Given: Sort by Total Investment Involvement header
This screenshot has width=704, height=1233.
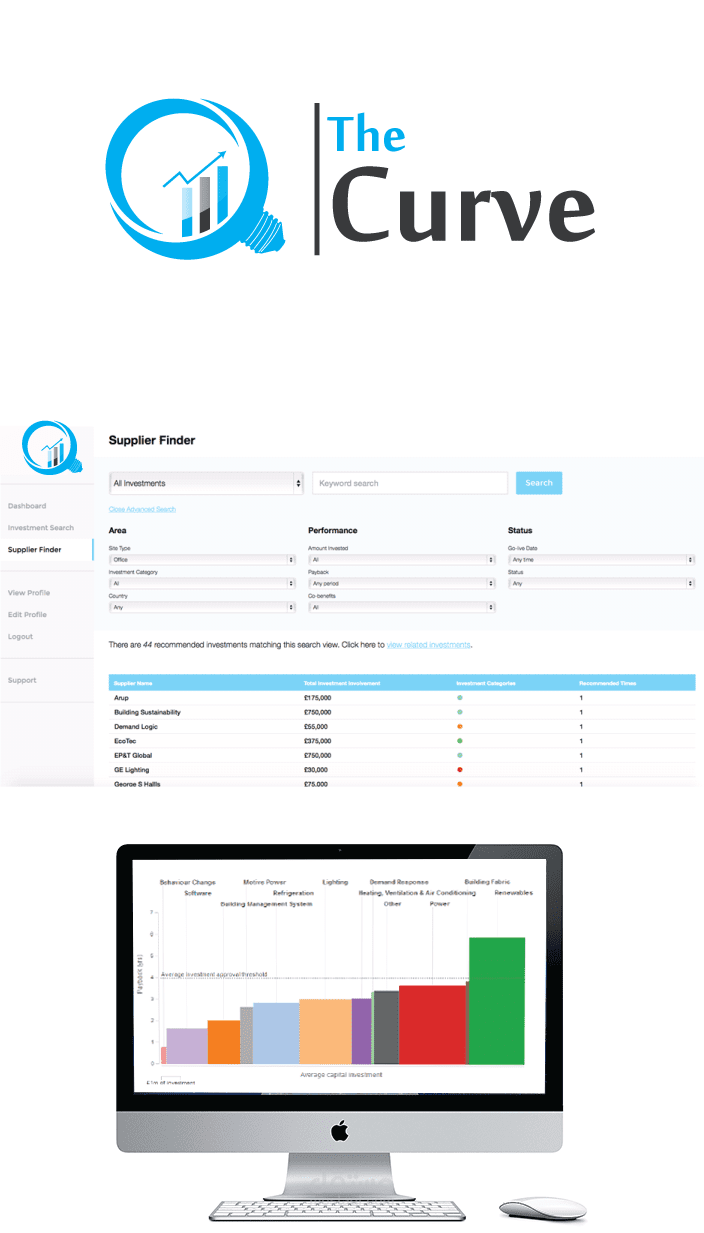Looking at the screenshot, I should click(342, 683).
